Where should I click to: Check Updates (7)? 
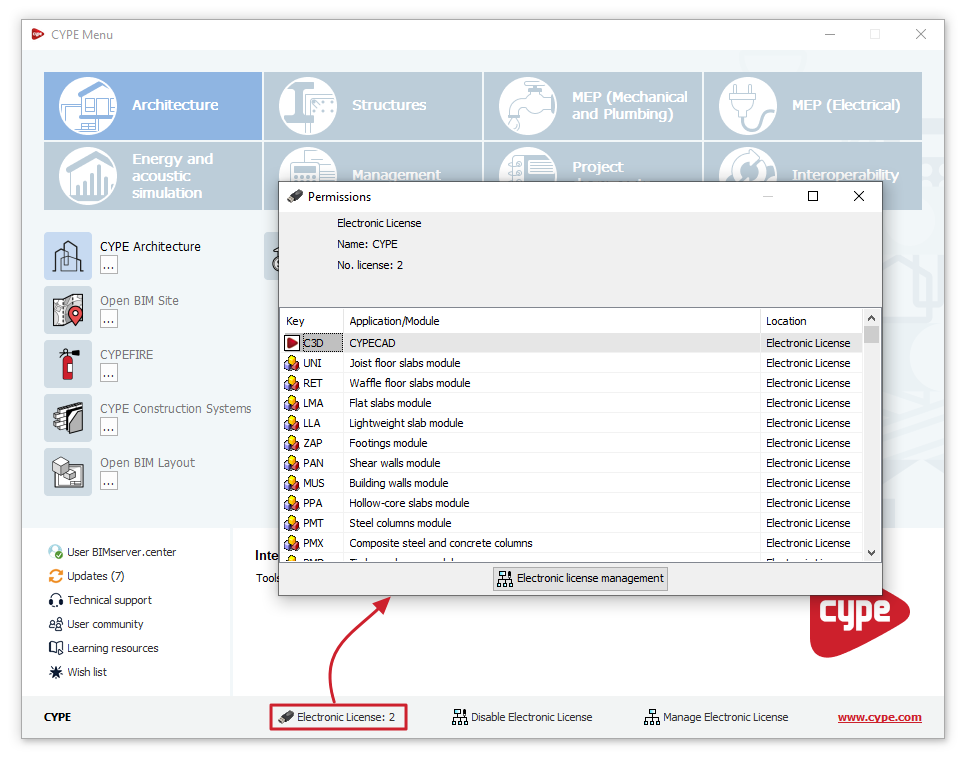pyautogui.click(x=87, y=576)
